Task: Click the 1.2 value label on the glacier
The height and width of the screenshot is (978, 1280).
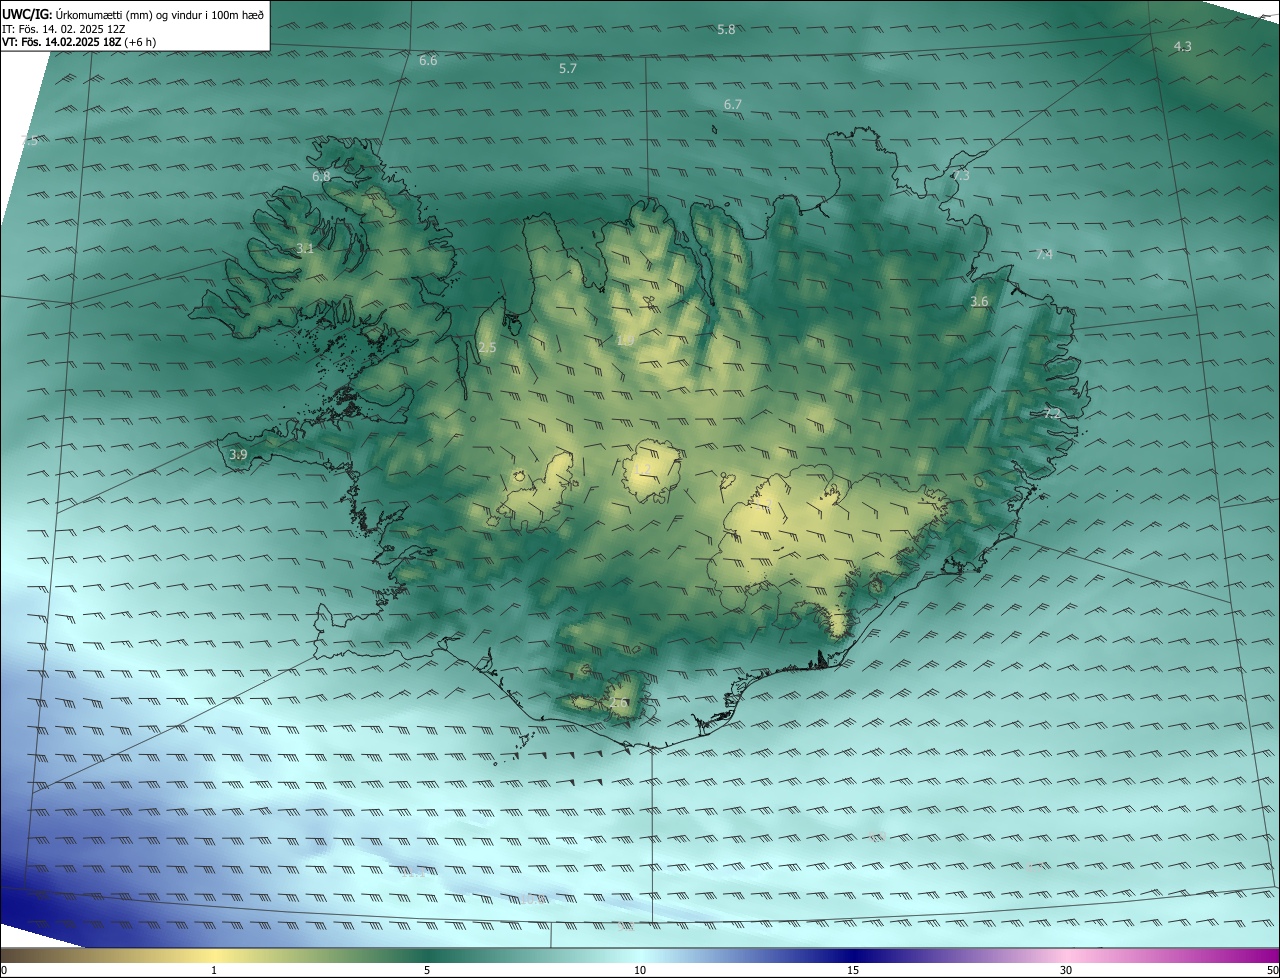Action: click(643, 470)
